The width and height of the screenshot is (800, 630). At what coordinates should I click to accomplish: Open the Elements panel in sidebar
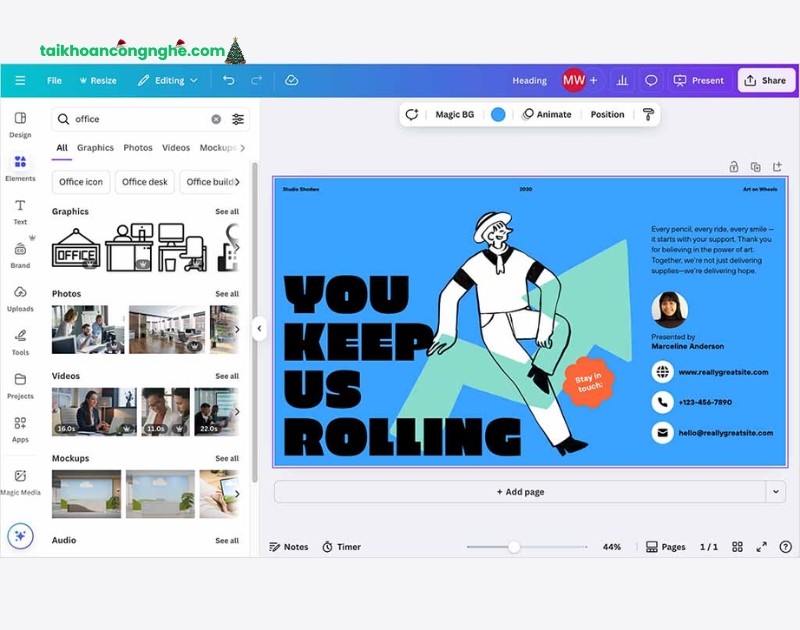pyautogui.click(x=20, y=166)
